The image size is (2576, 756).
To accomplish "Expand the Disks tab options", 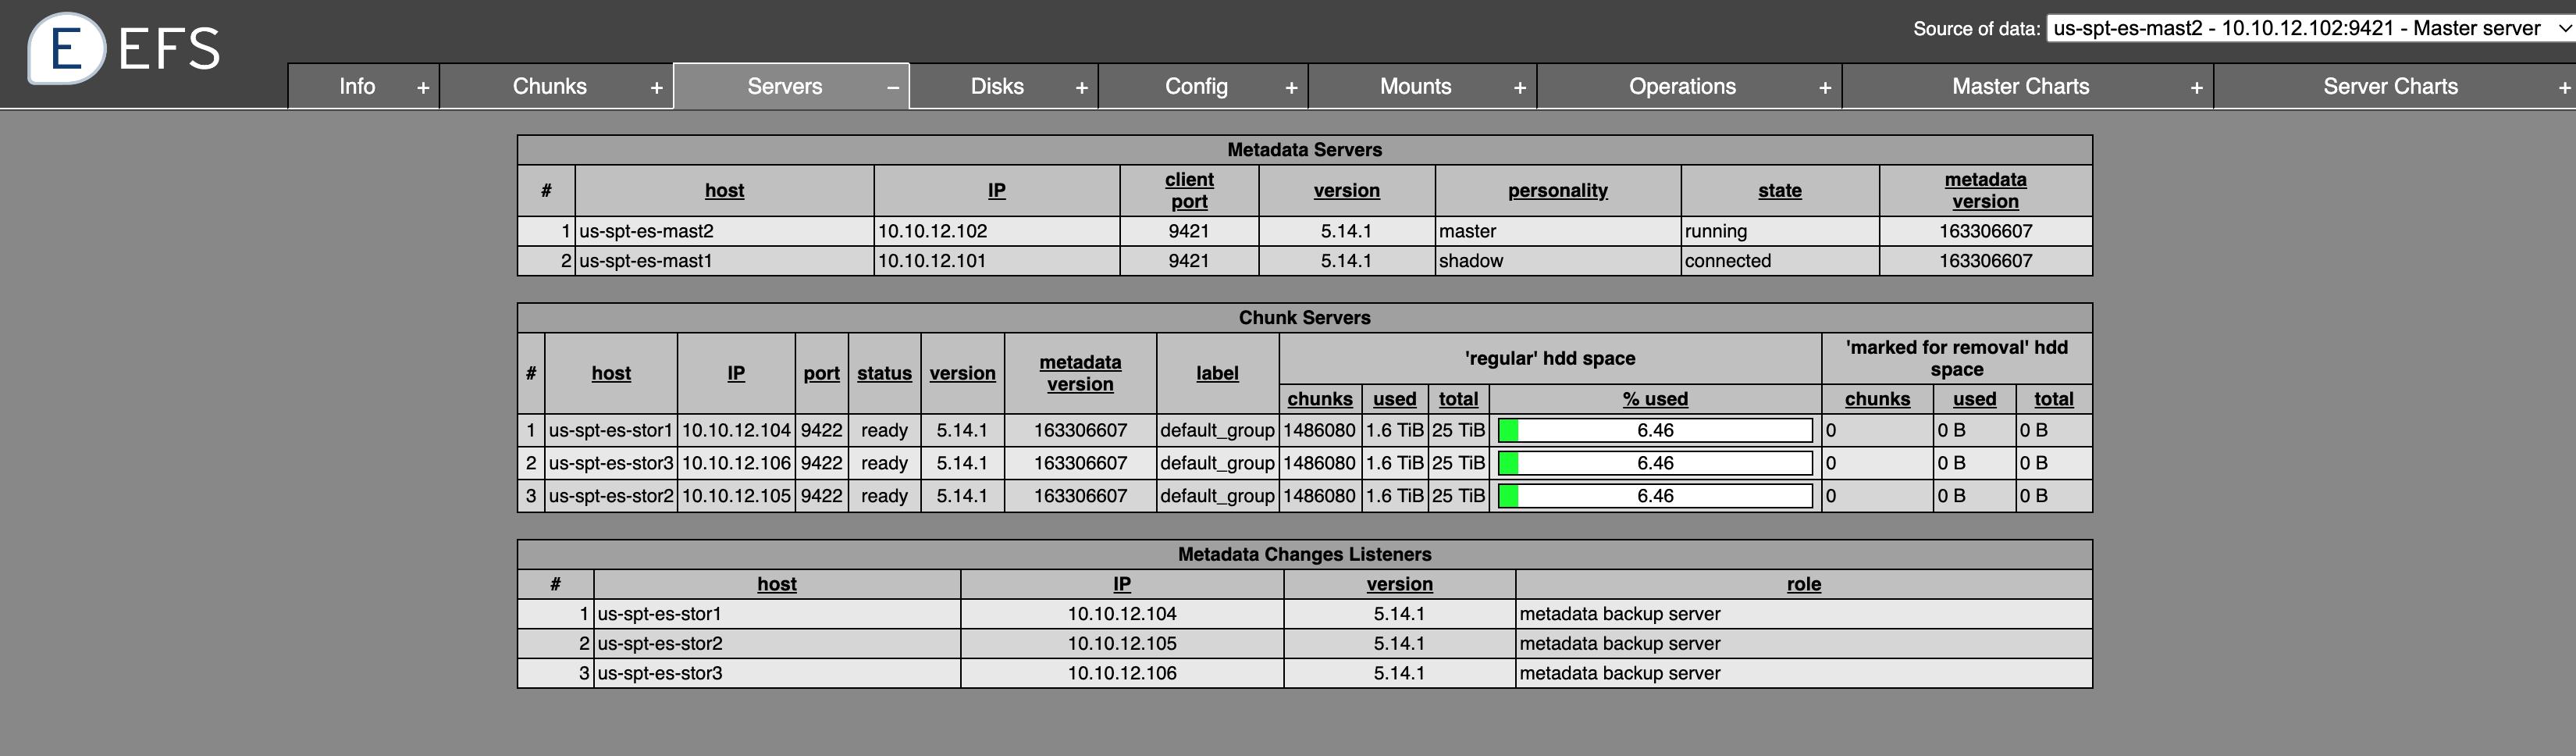I will [1081, 87].
